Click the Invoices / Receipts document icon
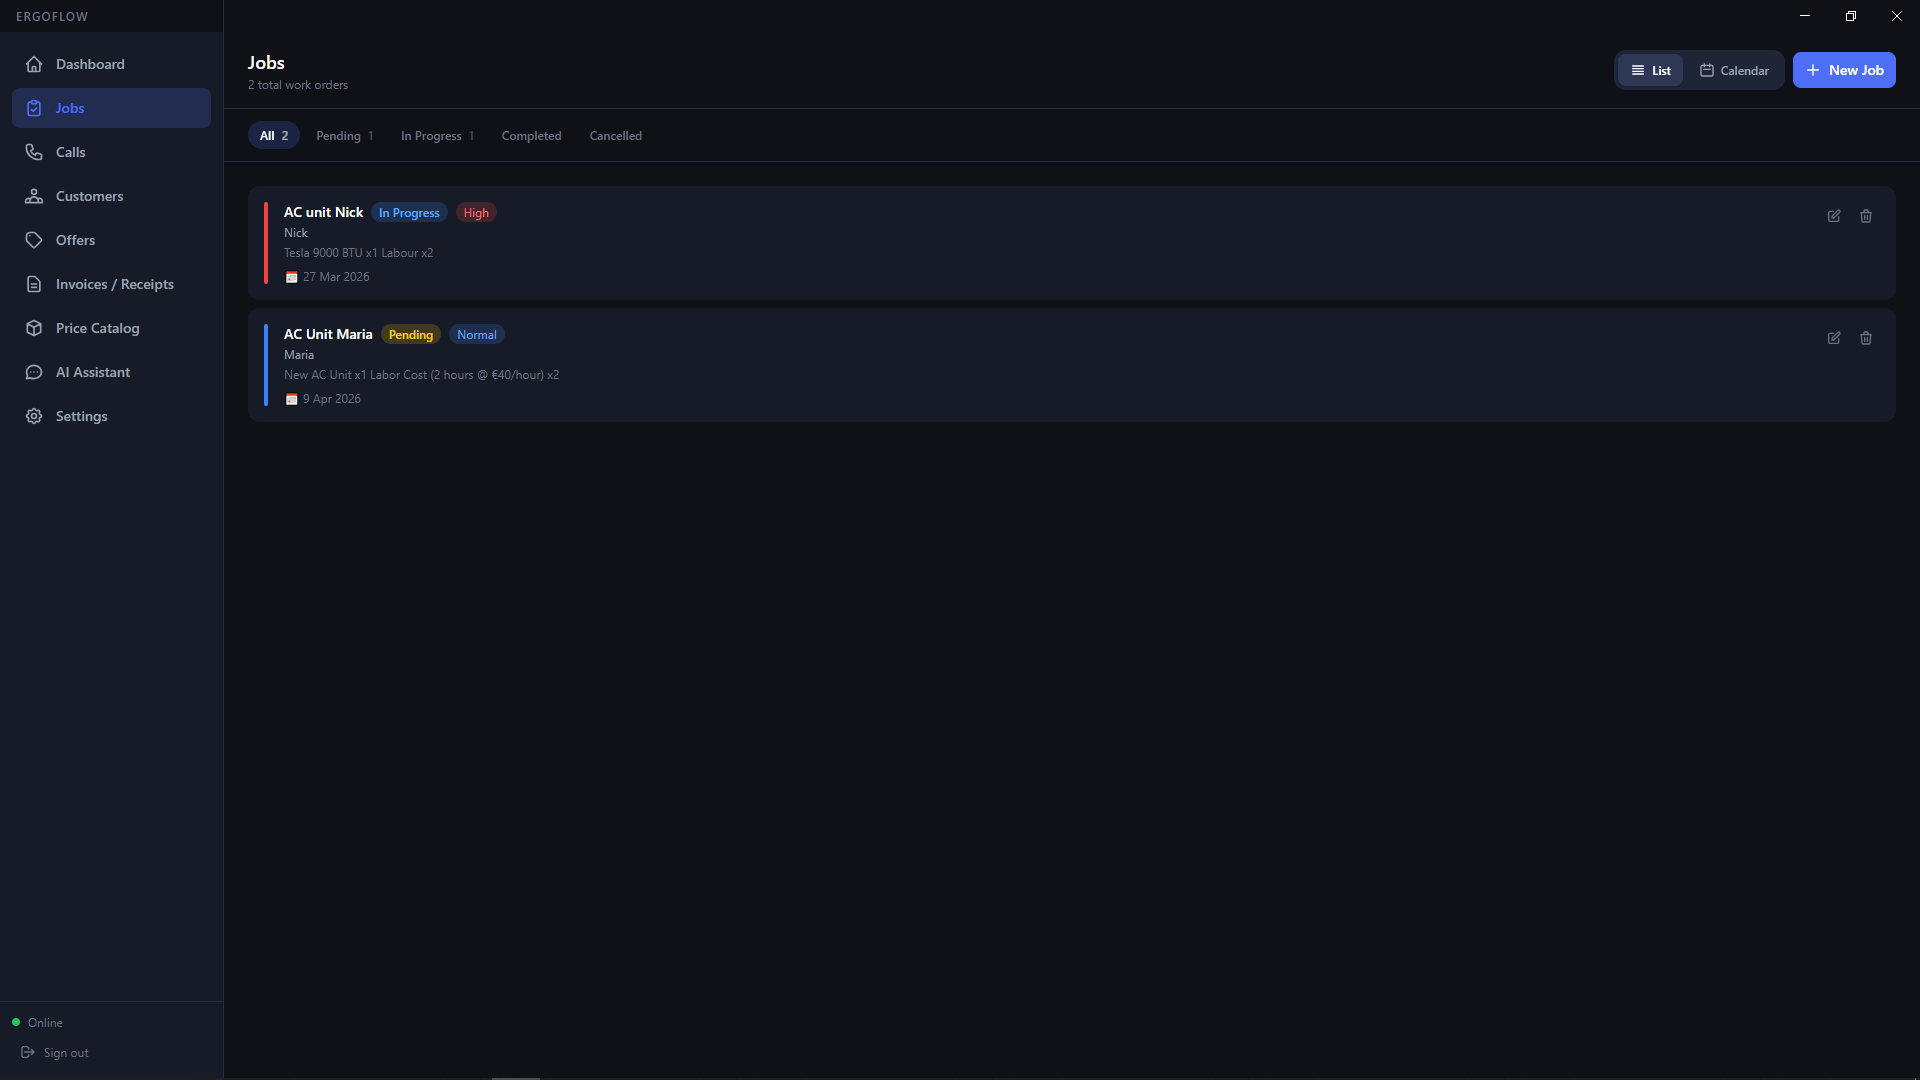Screen dimensions: 1920x1080 pyautogui.click(x=34, y=284)
